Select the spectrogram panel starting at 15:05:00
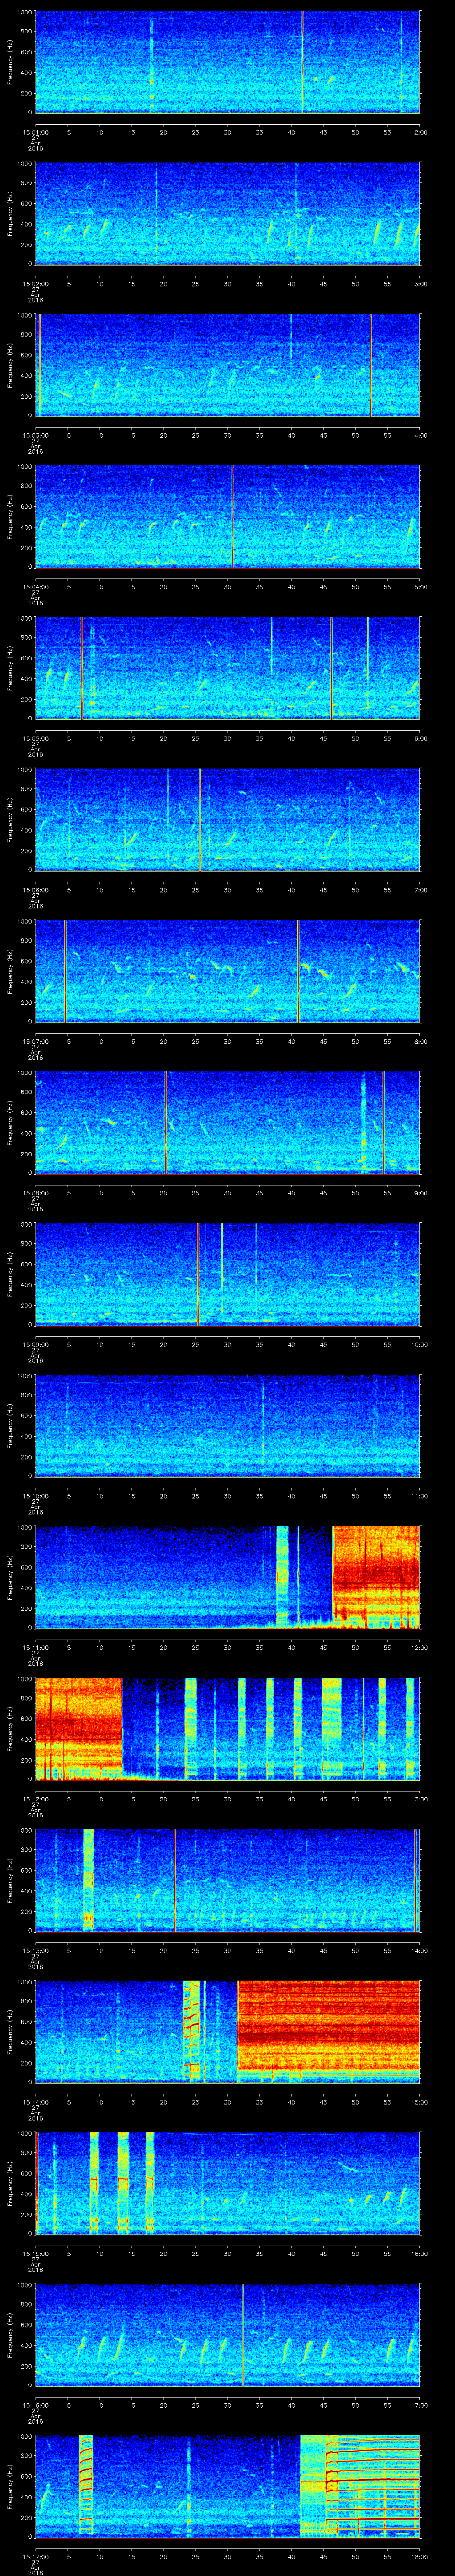The height and width of the screenshot is (2576, 455). pos(227,669)
